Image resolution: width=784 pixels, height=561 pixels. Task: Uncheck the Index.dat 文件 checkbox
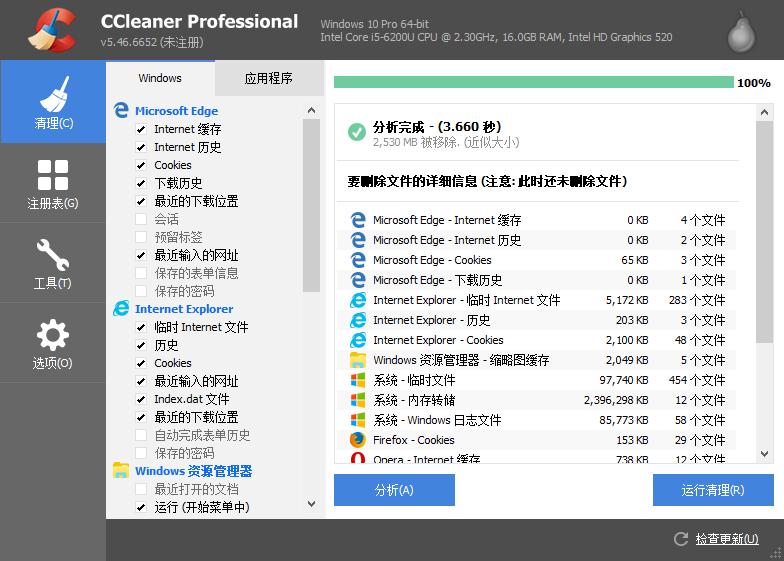[x=141, y=400]
